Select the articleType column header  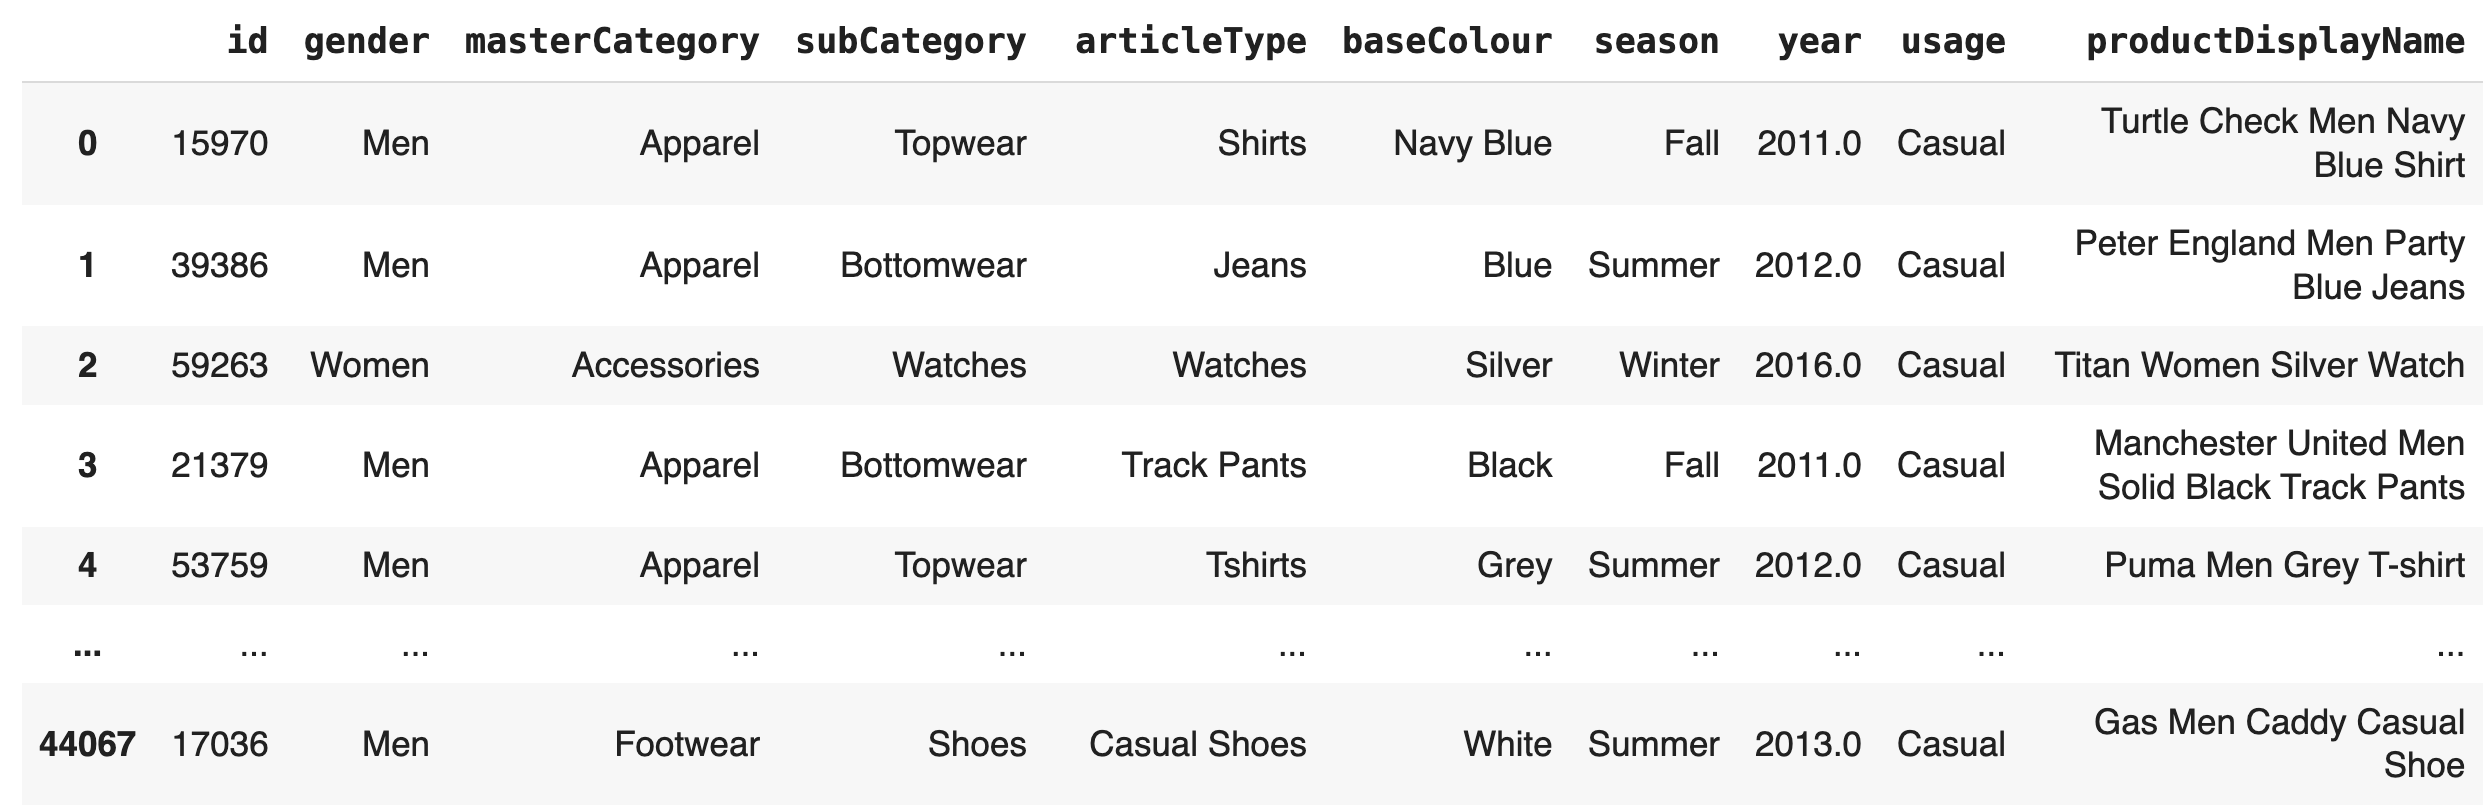pyautogui.click(x=1190, y=41)
